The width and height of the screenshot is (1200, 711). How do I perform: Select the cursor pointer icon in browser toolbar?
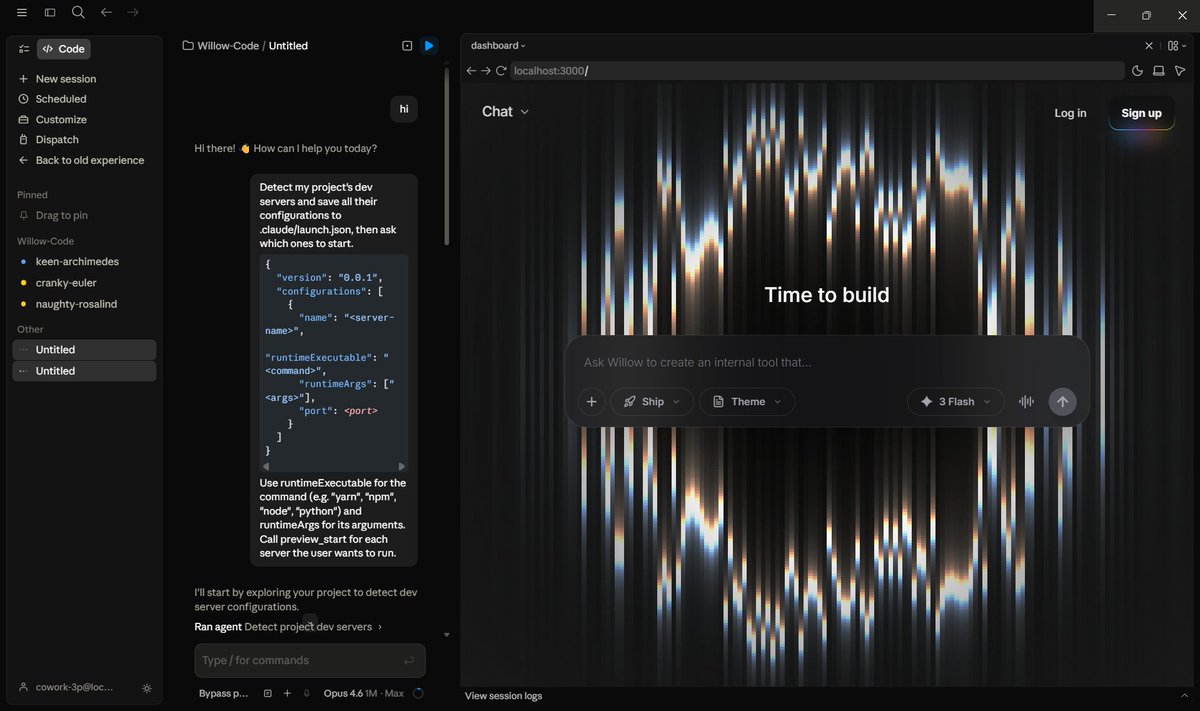pos(1180,71)
